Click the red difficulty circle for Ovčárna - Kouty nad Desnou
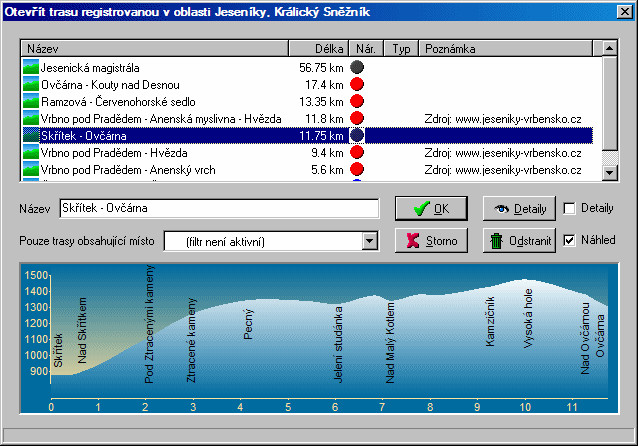 pyautogui.click(x=357, y=84)
